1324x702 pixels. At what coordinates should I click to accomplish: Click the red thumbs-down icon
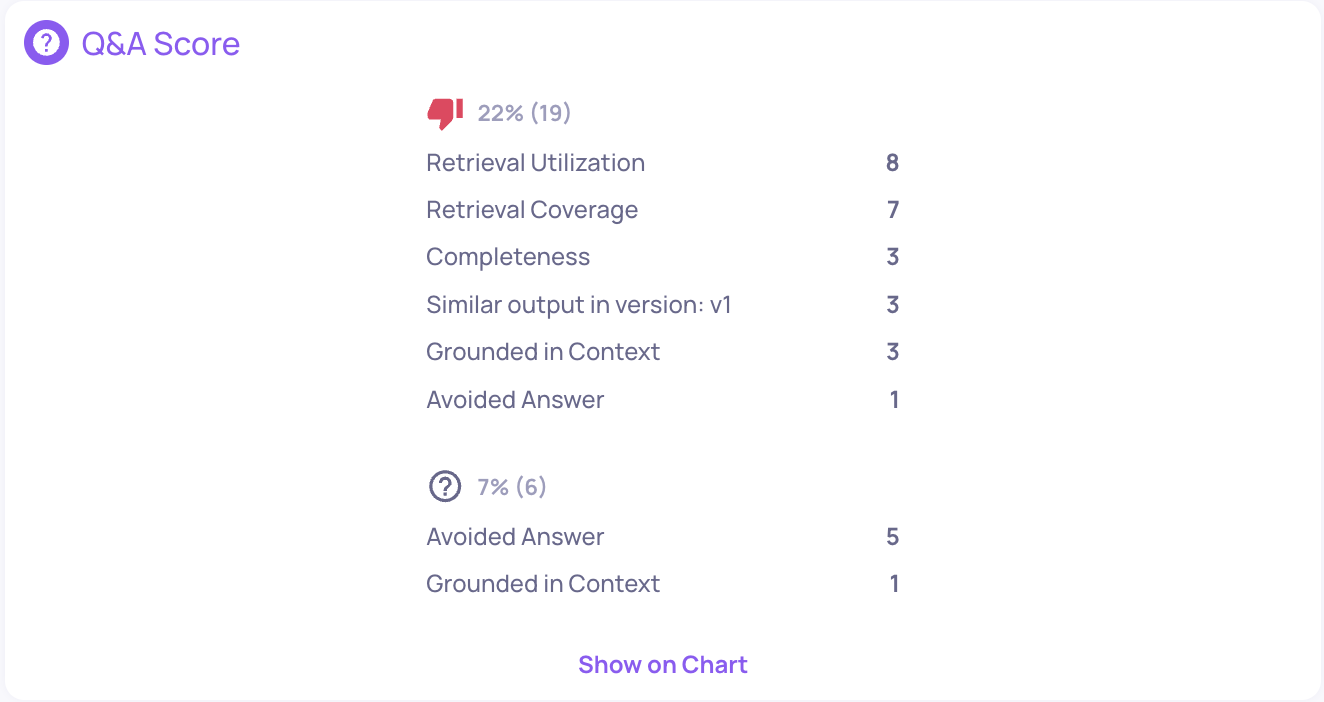(x=445, y=113)
